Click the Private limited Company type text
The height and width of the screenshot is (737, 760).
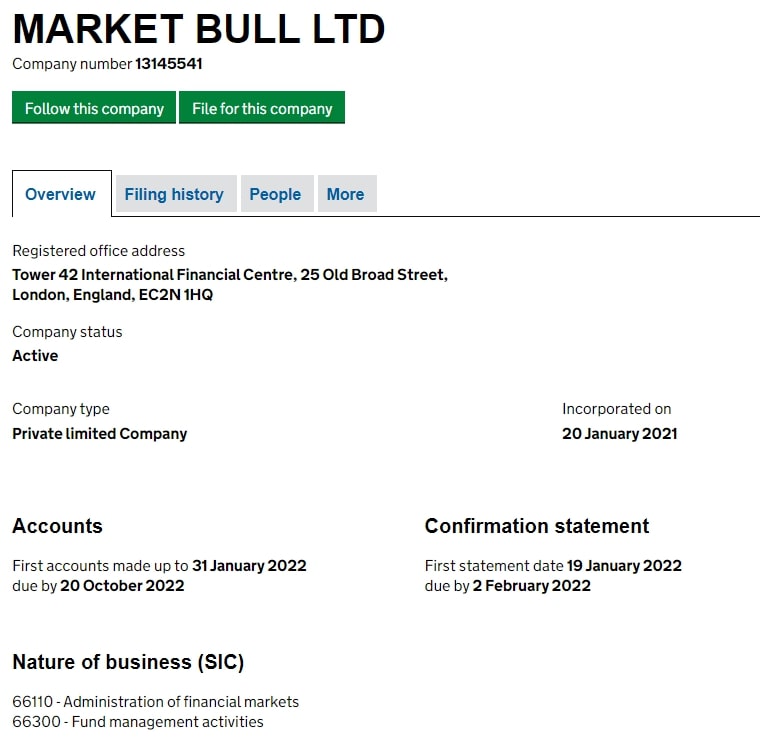point(99,433)
